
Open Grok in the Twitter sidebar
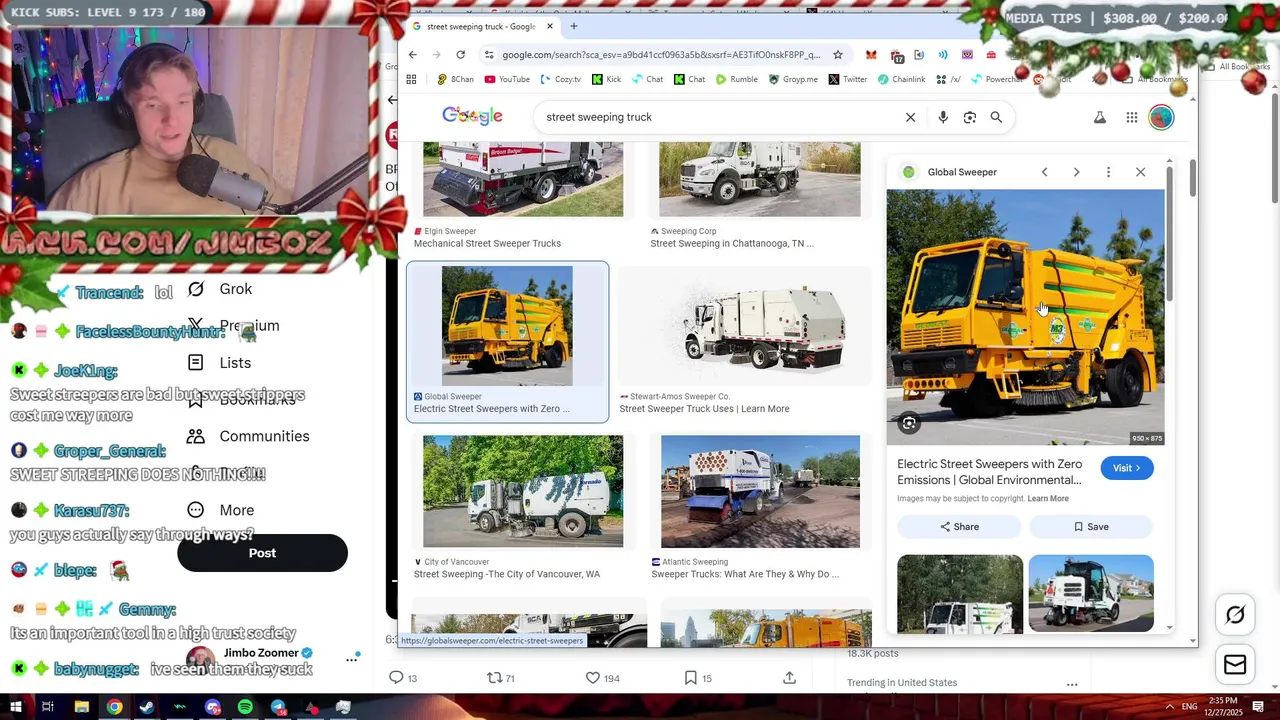[220, 289]
